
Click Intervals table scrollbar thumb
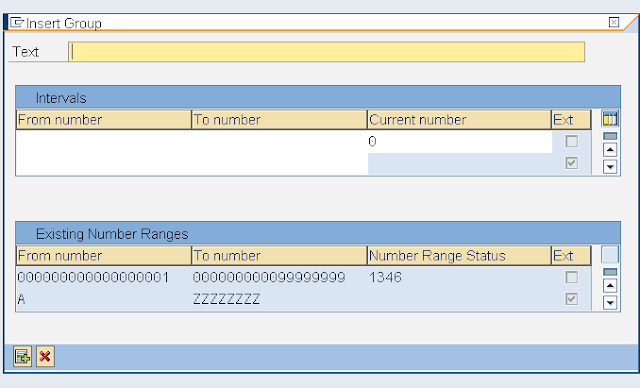[x=610, y=136]
